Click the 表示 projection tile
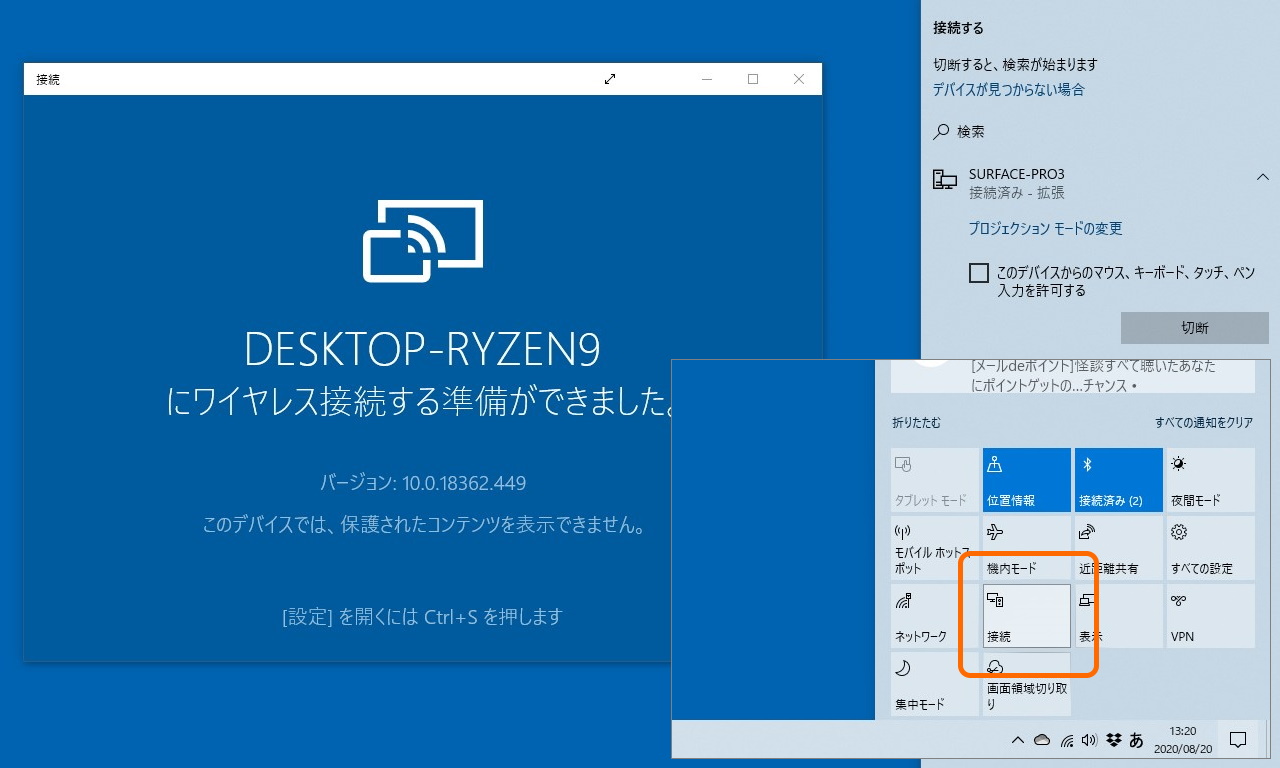 pos(1118,616)
